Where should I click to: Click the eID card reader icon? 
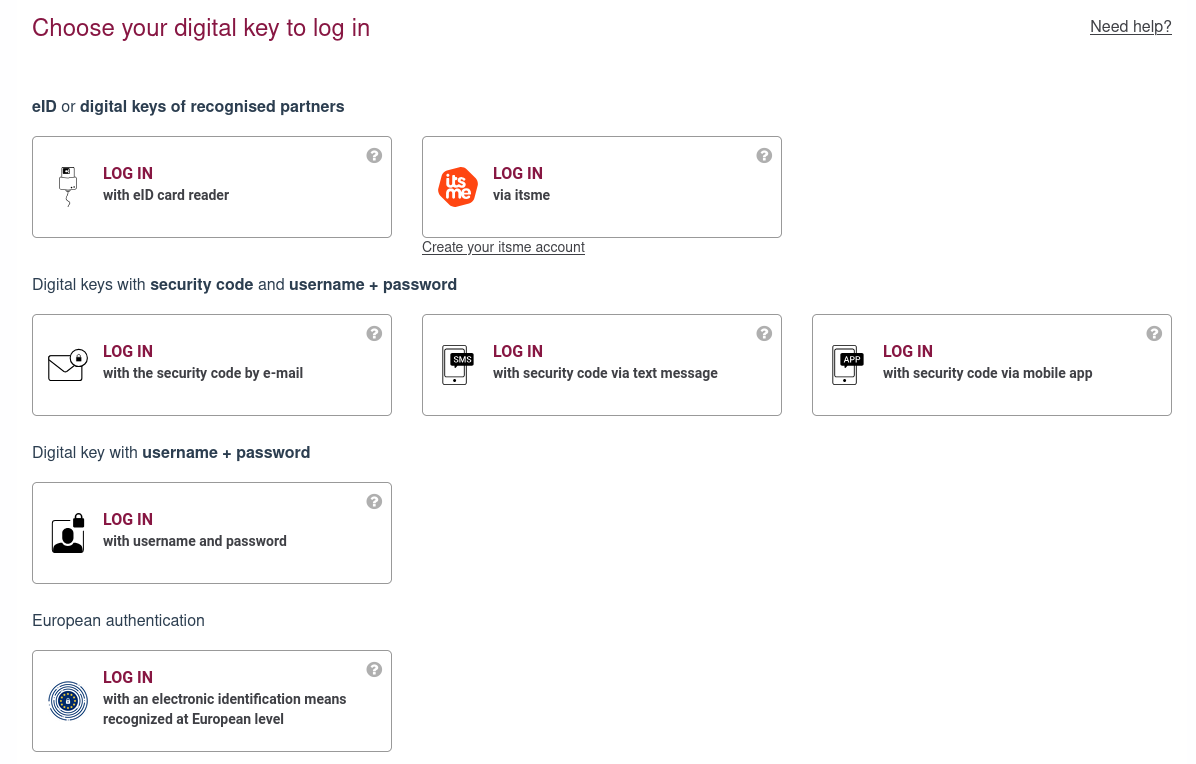point(67,186)
